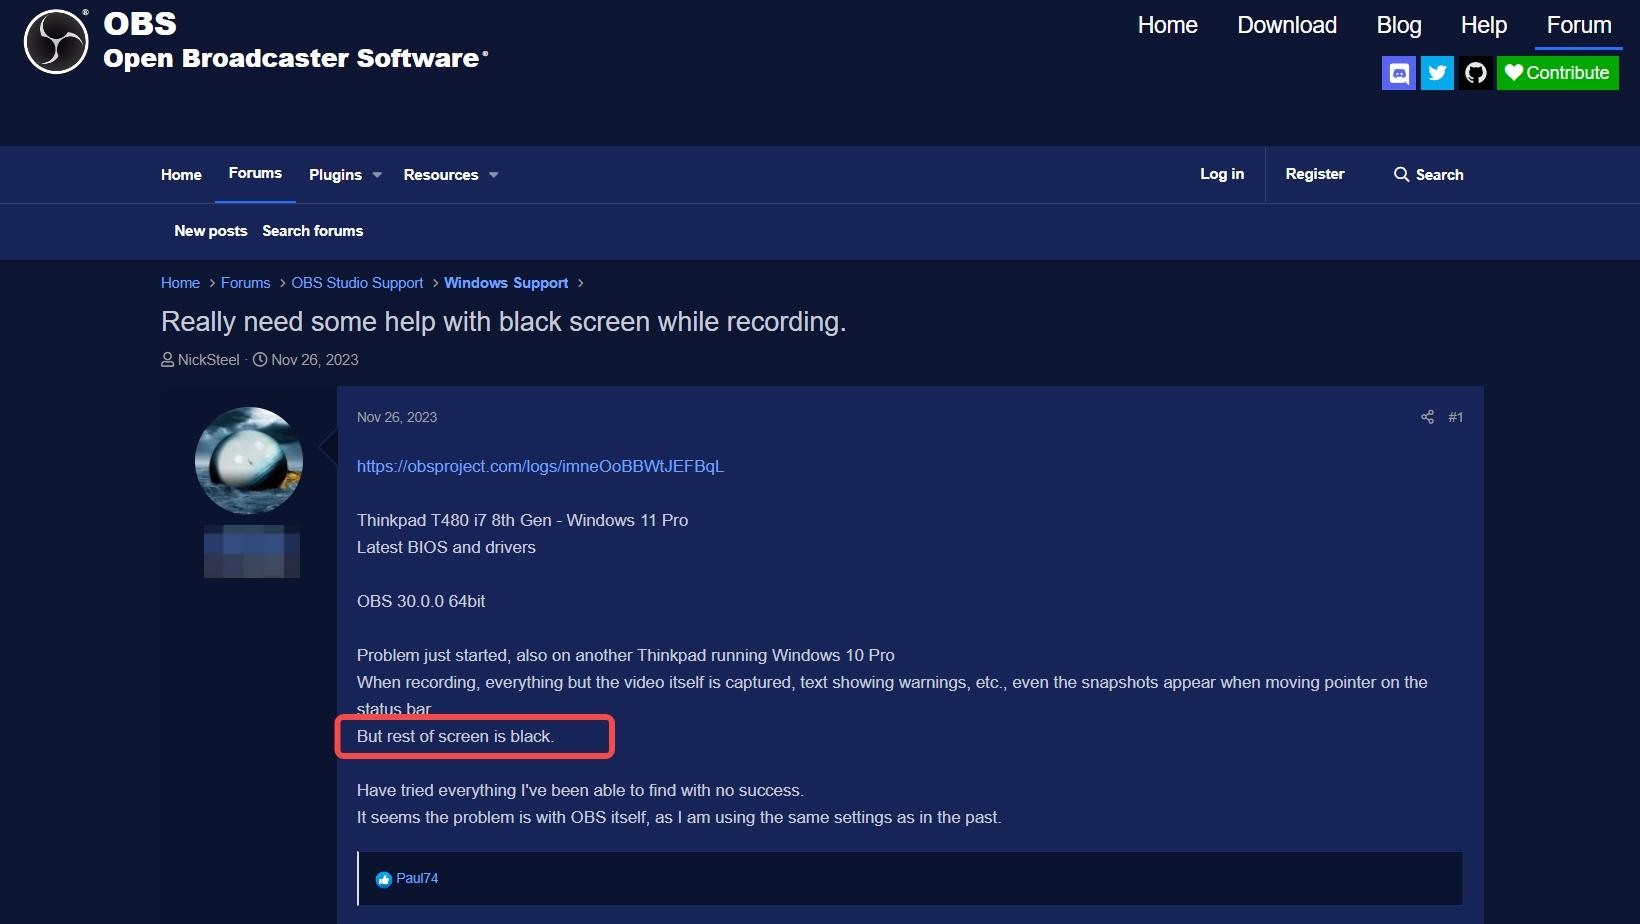This screenshot has height=924, width=1640.
Task: Click the like reaction icon beside Paul74
Action: pyautogui.click(x=384, y=879)
